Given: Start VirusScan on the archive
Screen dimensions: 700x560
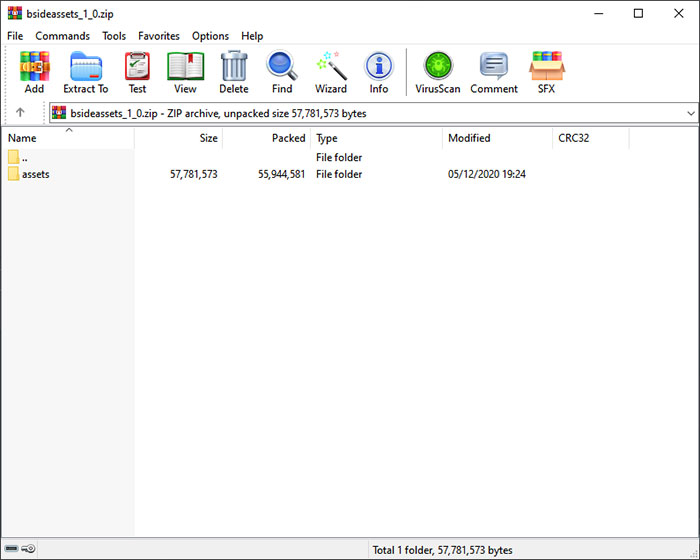Looking at the screenshot, I should point(437,72).
